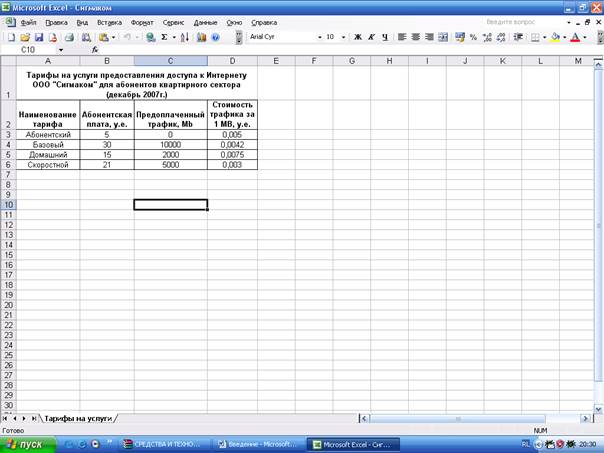The height and width of the screenshot is (453, 604).
Task: Open the font name dropdown for Arial Cyr
Action: coord(319,37)
